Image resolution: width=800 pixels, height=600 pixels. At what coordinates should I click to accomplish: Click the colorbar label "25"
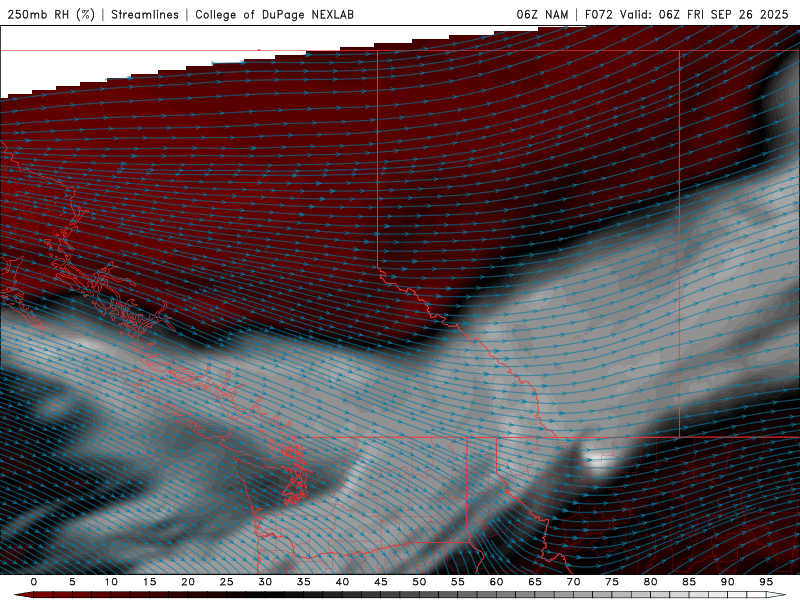click(x=227, y=582)
